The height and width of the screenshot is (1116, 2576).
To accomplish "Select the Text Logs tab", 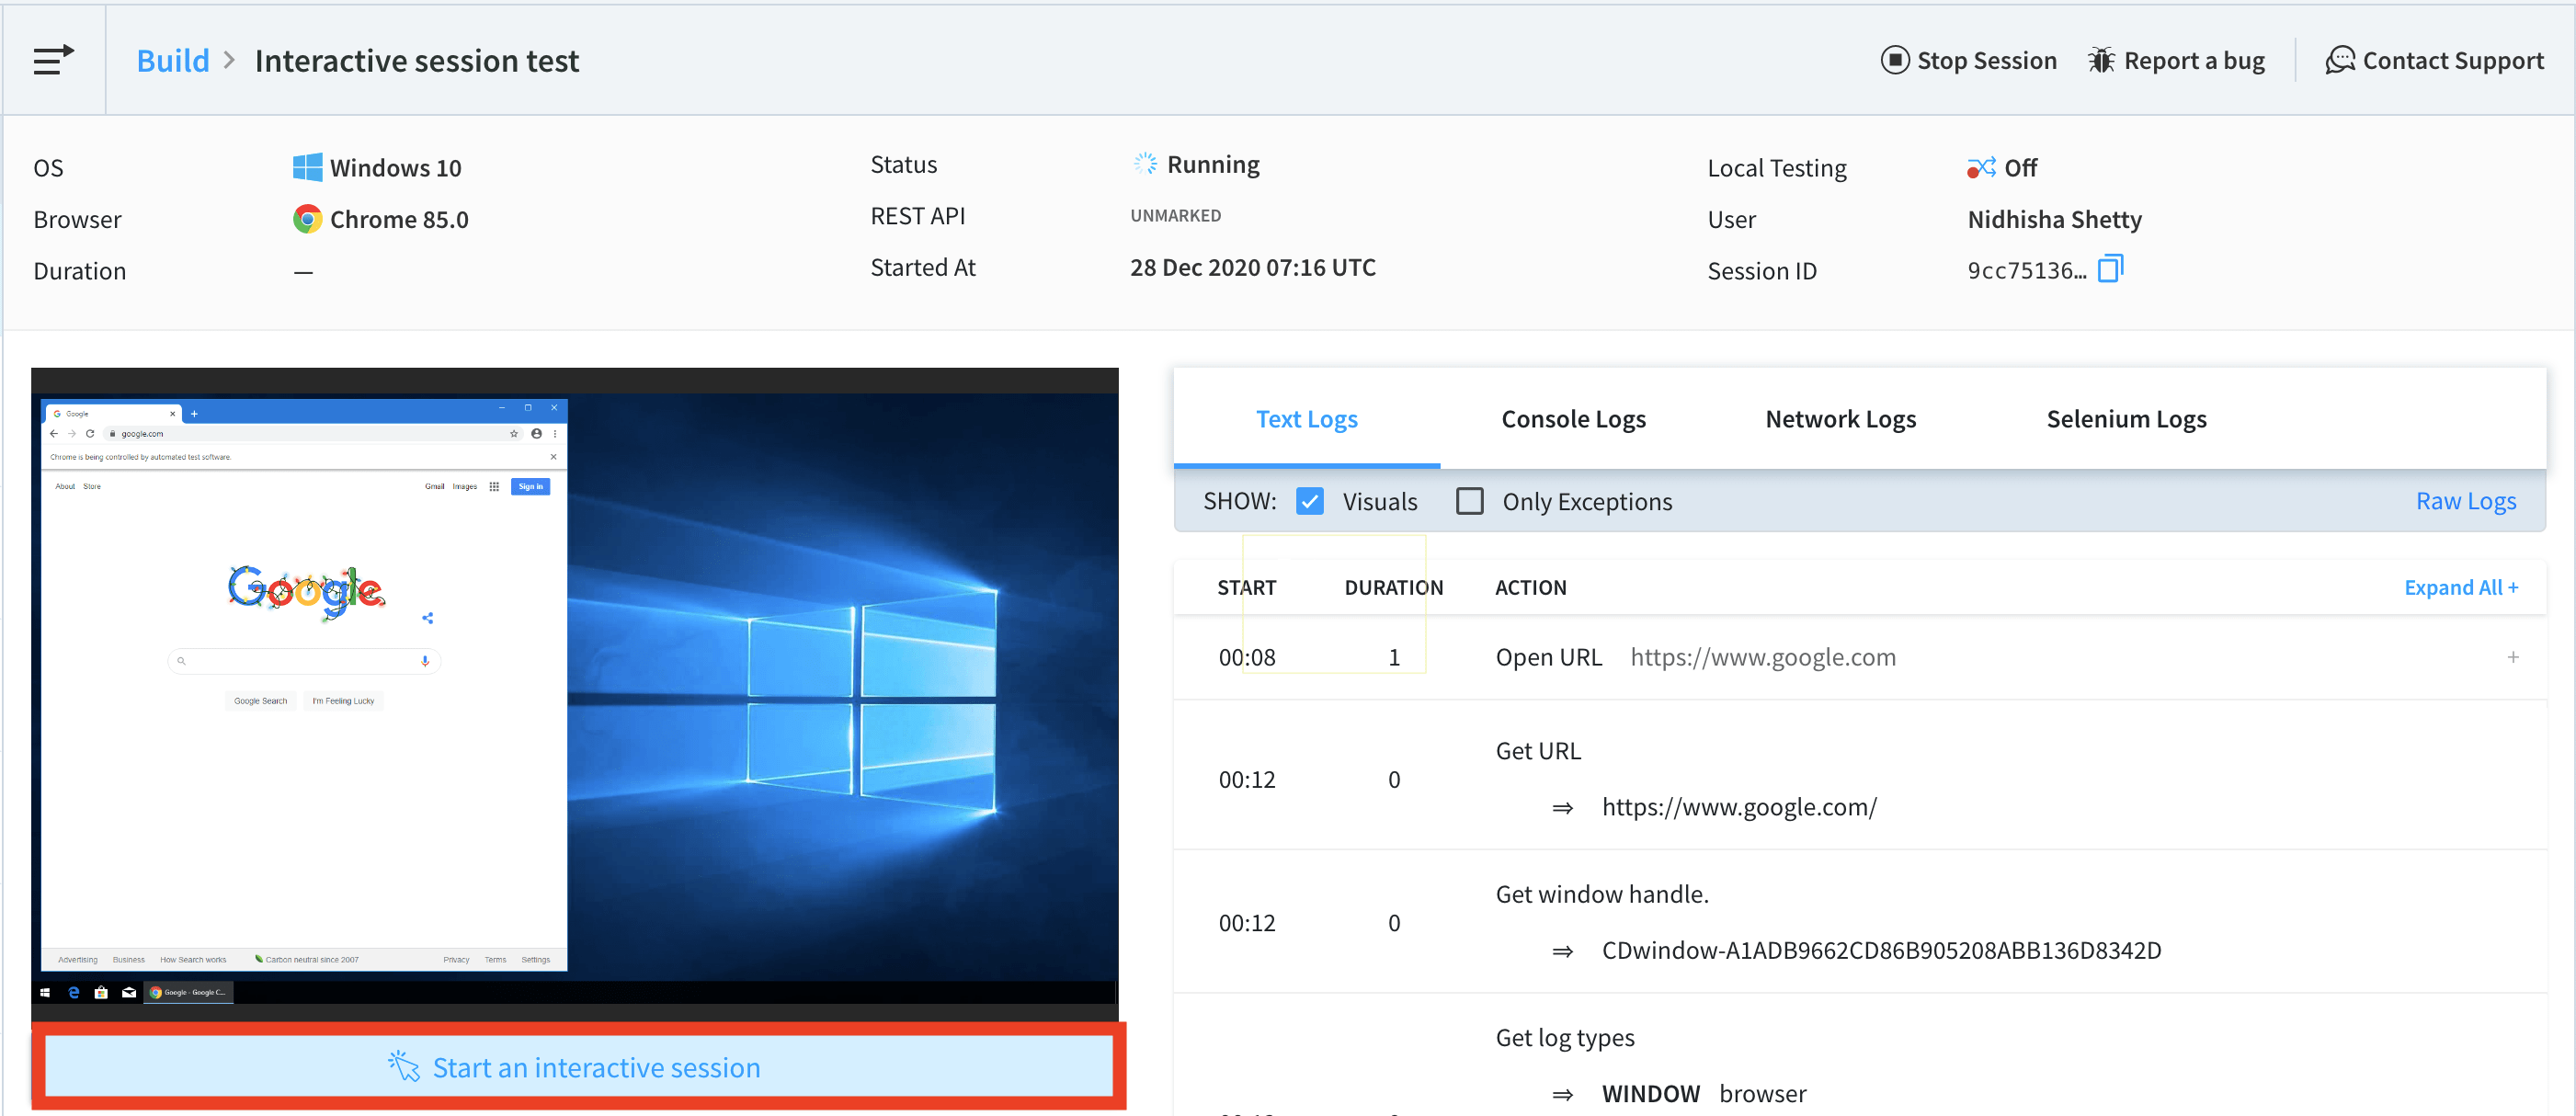I will point(1306,419).
